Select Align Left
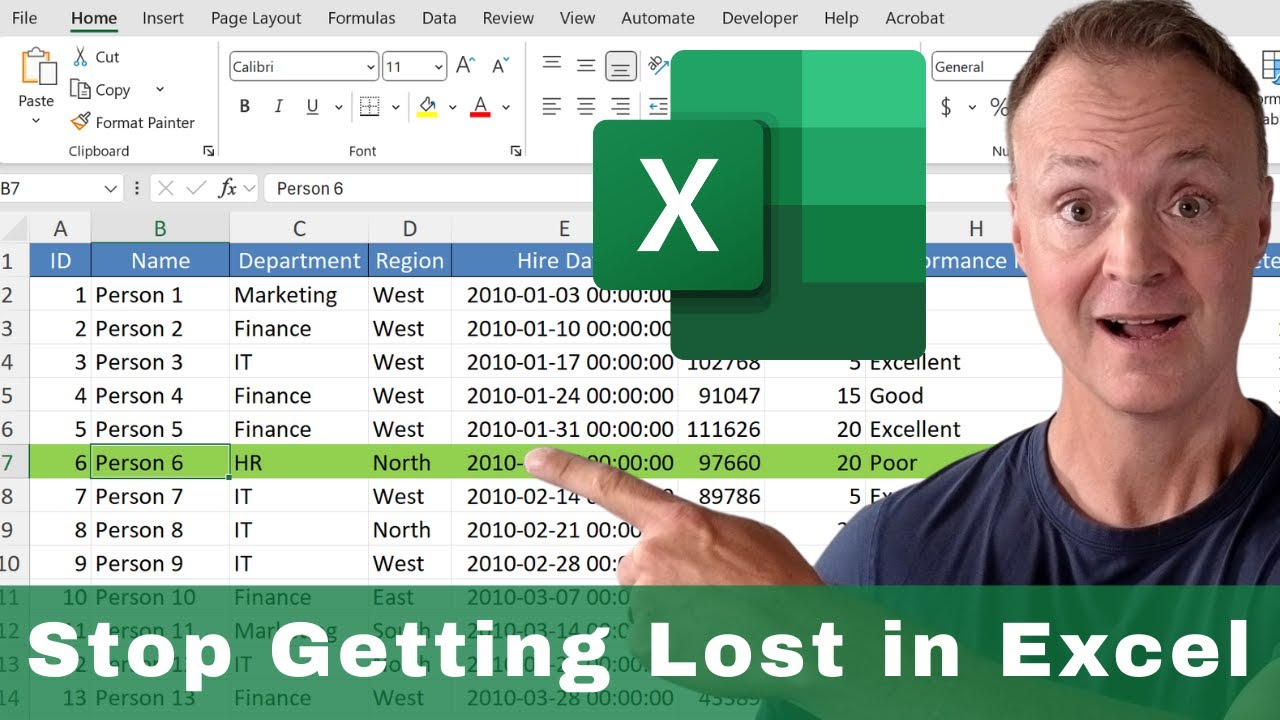 point(552,106)
